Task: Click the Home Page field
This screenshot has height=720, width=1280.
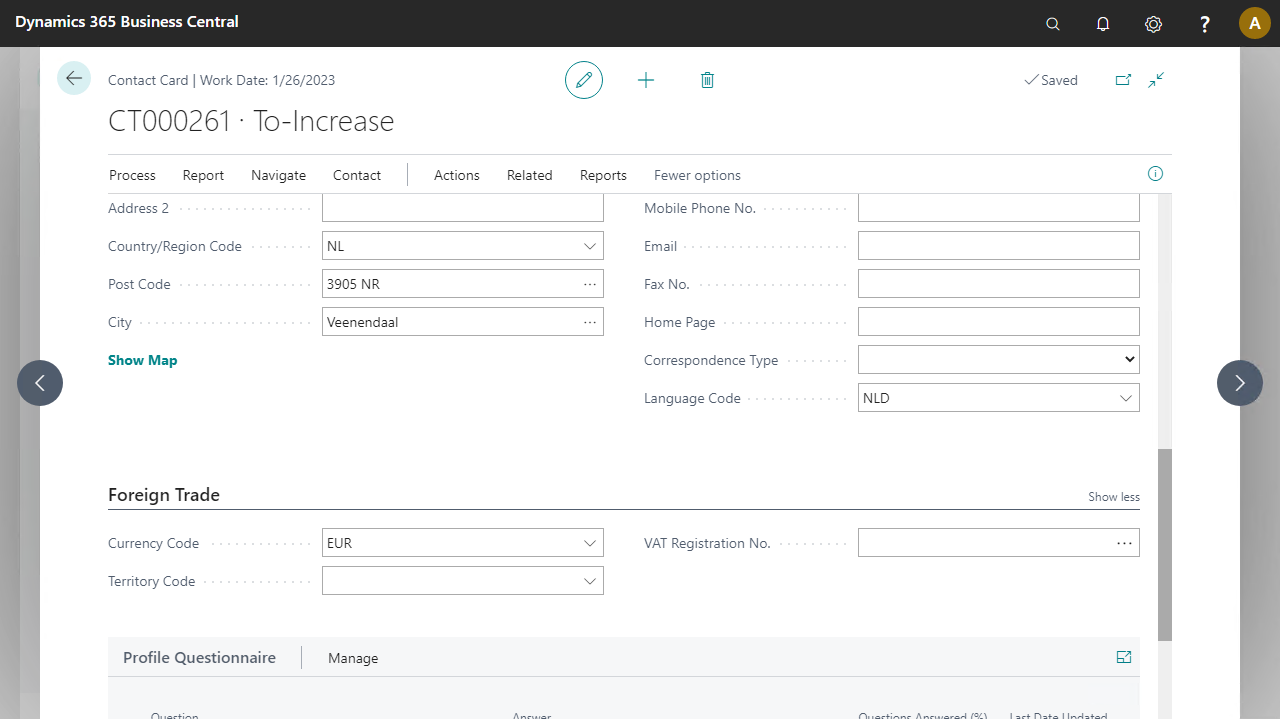Action: [x=999, y=322]
